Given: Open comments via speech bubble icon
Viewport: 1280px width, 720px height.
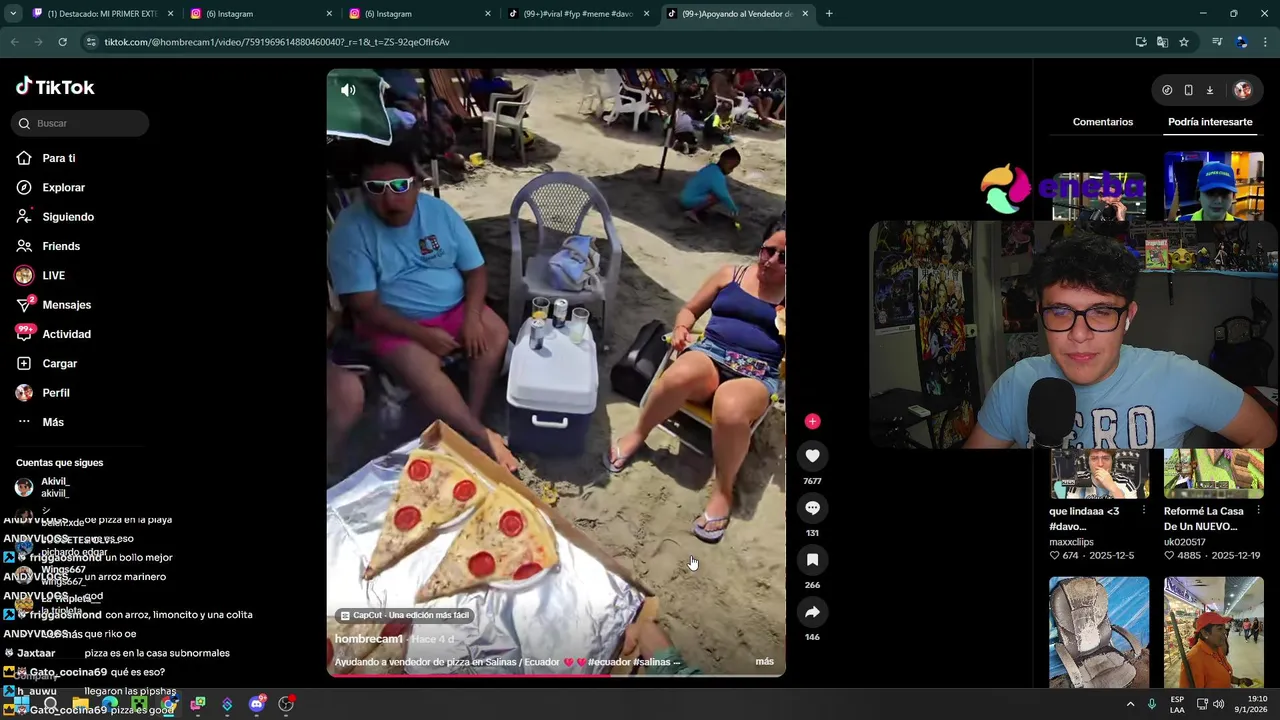Looking at the screenshot, I should pyautogui.click(x=812, y=508).
